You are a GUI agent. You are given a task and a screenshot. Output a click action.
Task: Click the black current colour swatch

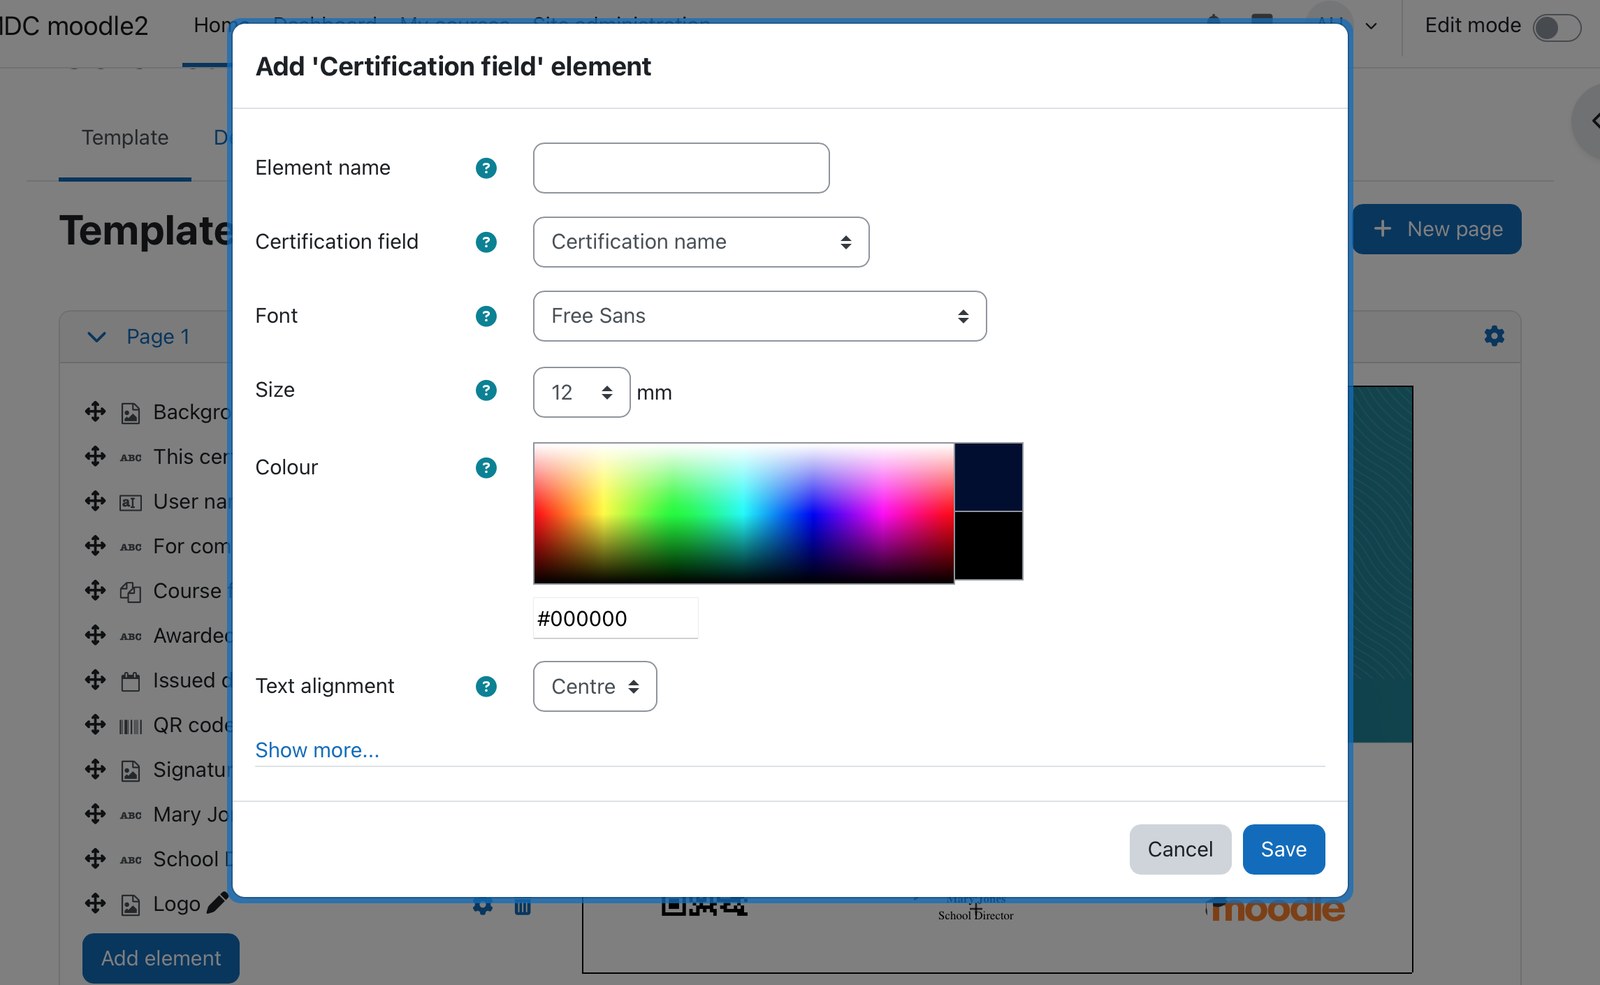[x=988, y=546]
